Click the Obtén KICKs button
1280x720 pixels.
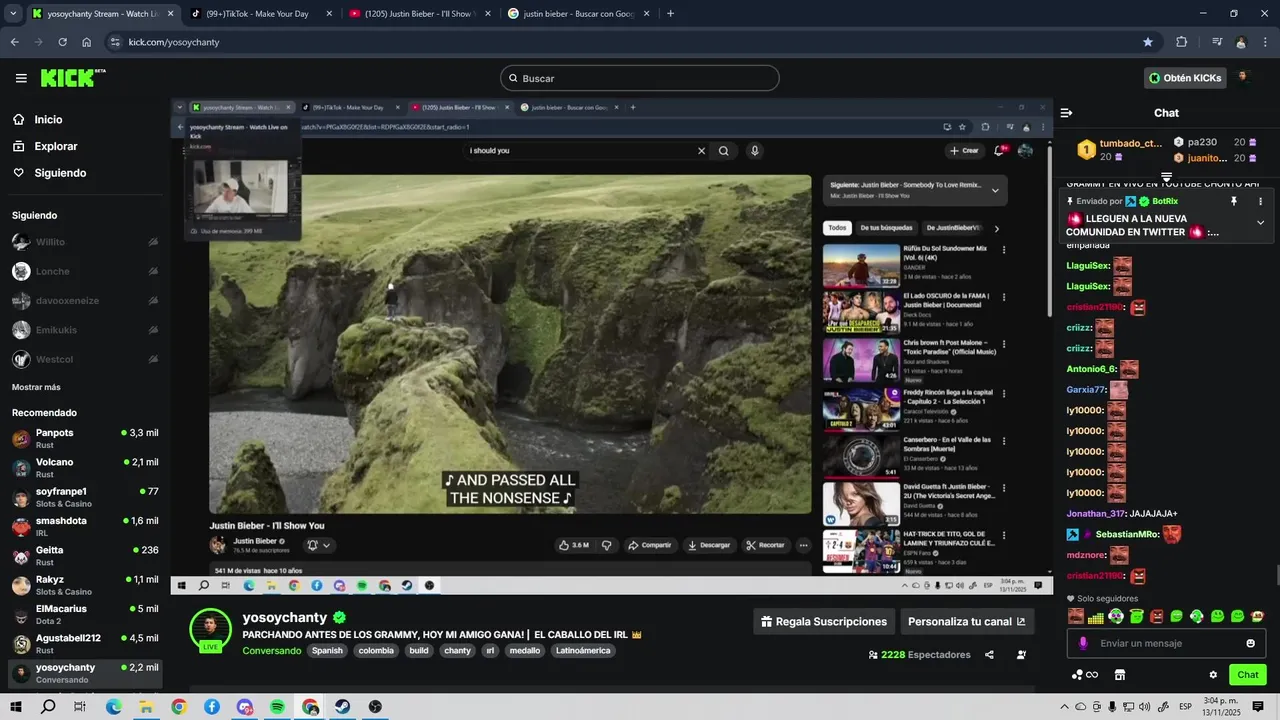click(x=1185, y=78)
